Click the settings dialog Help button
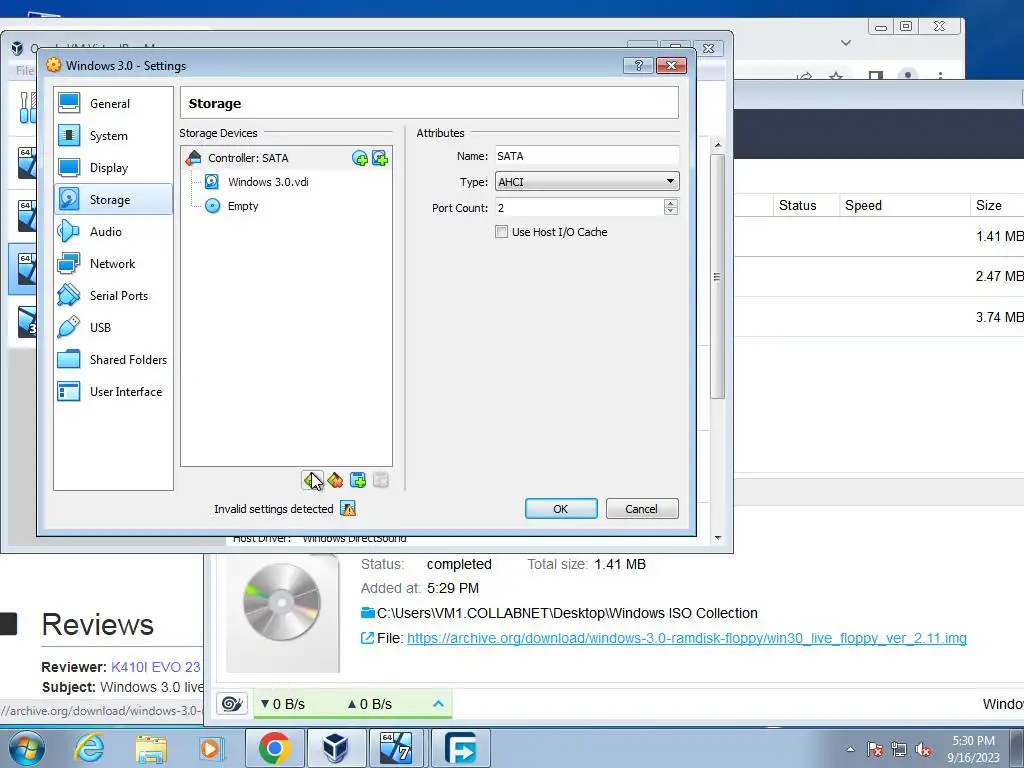This screenshot has height=768, width=1024. click(638, 65)
